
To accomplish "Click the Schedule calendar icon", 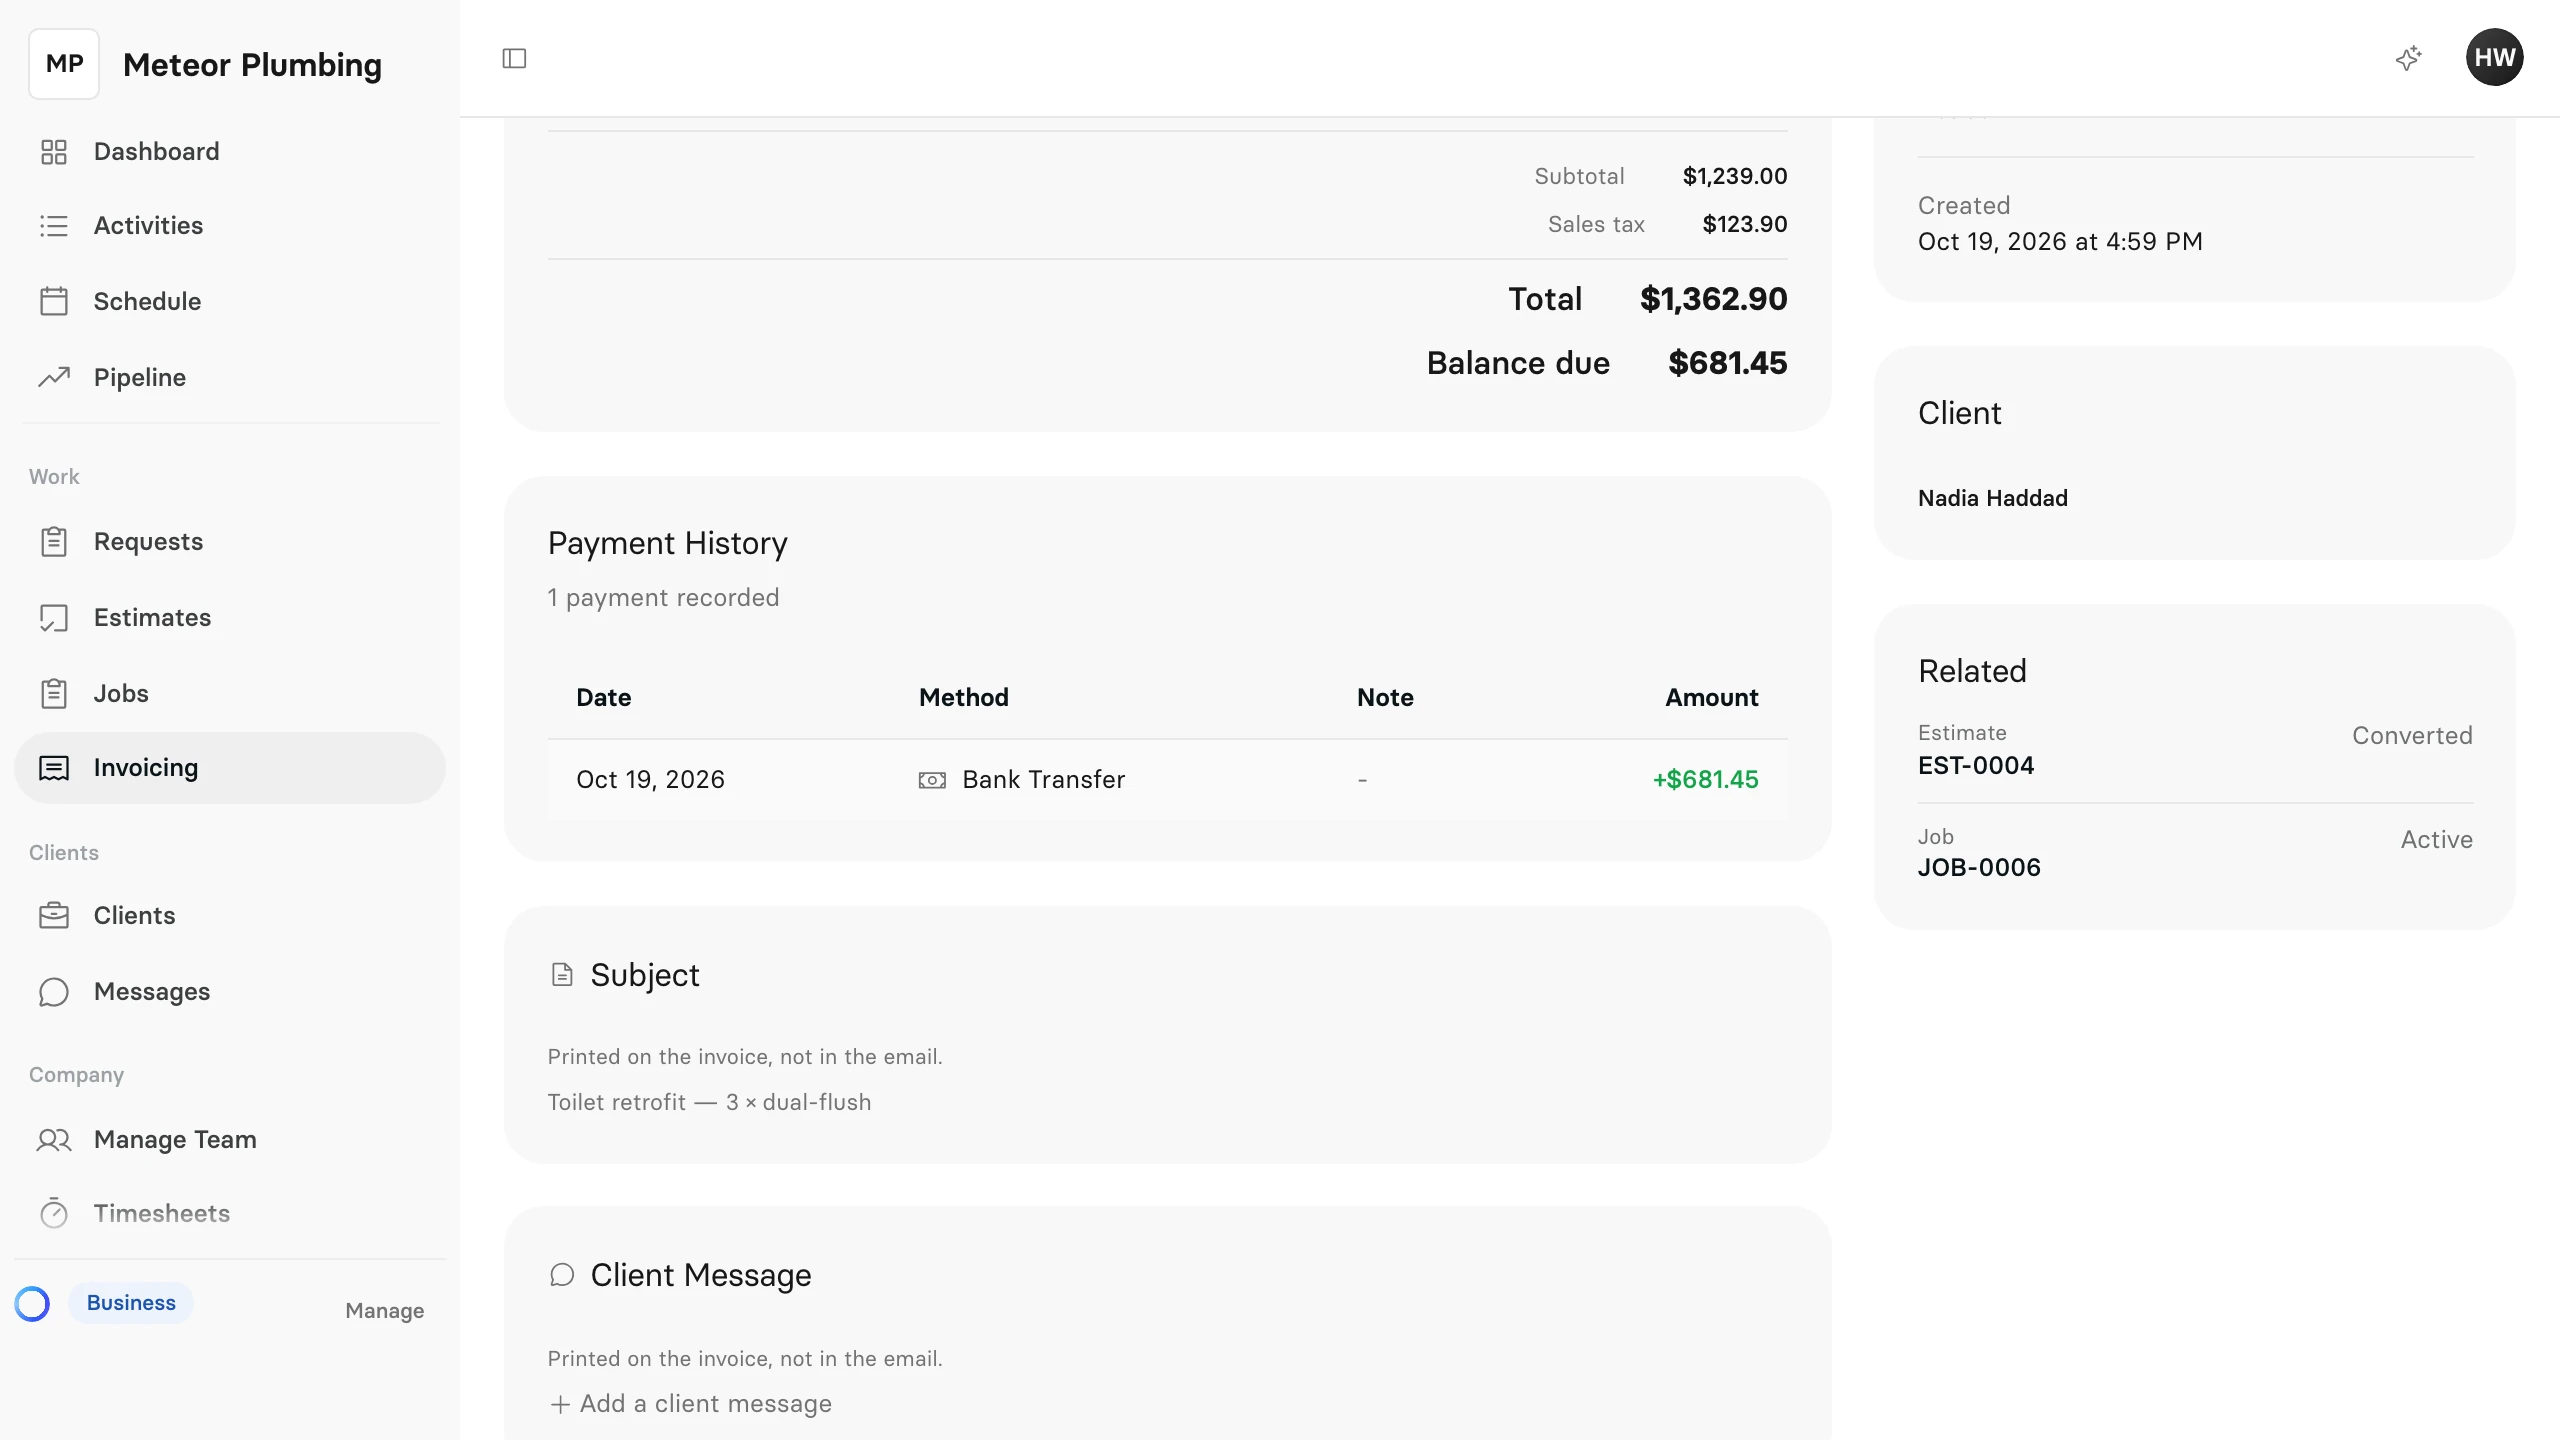I will (53, 301).
